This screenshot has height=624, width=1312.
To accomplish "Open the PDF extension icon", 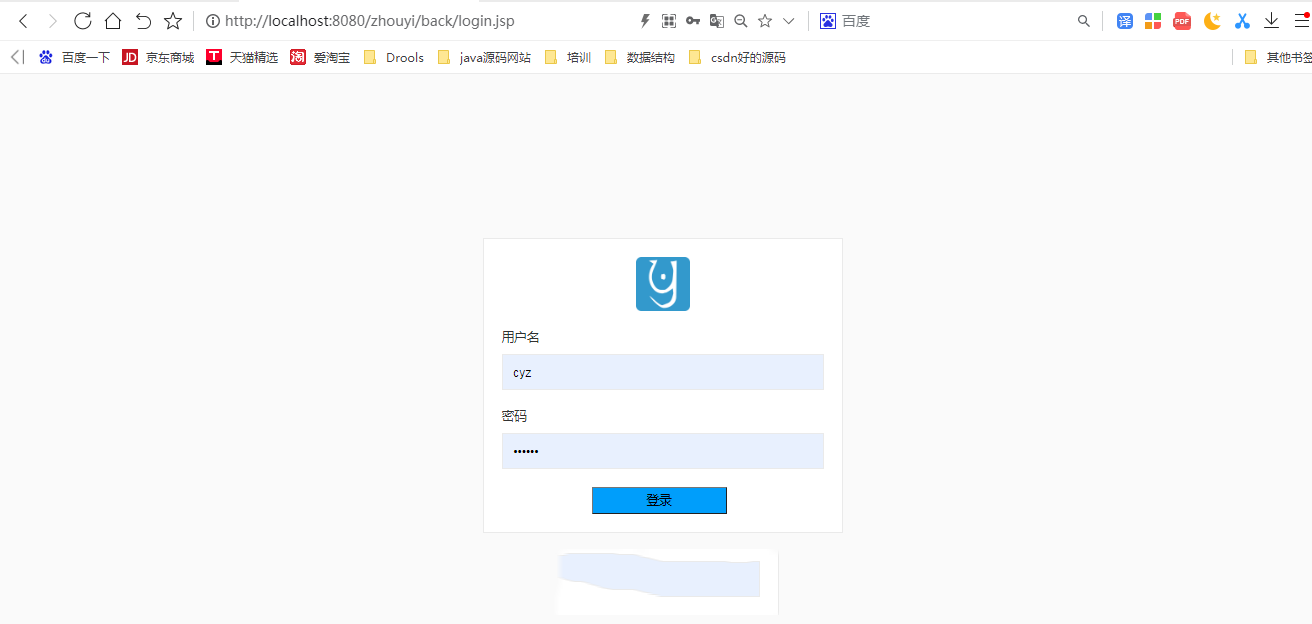I will pyautogui.click(x=1182, y=21).
